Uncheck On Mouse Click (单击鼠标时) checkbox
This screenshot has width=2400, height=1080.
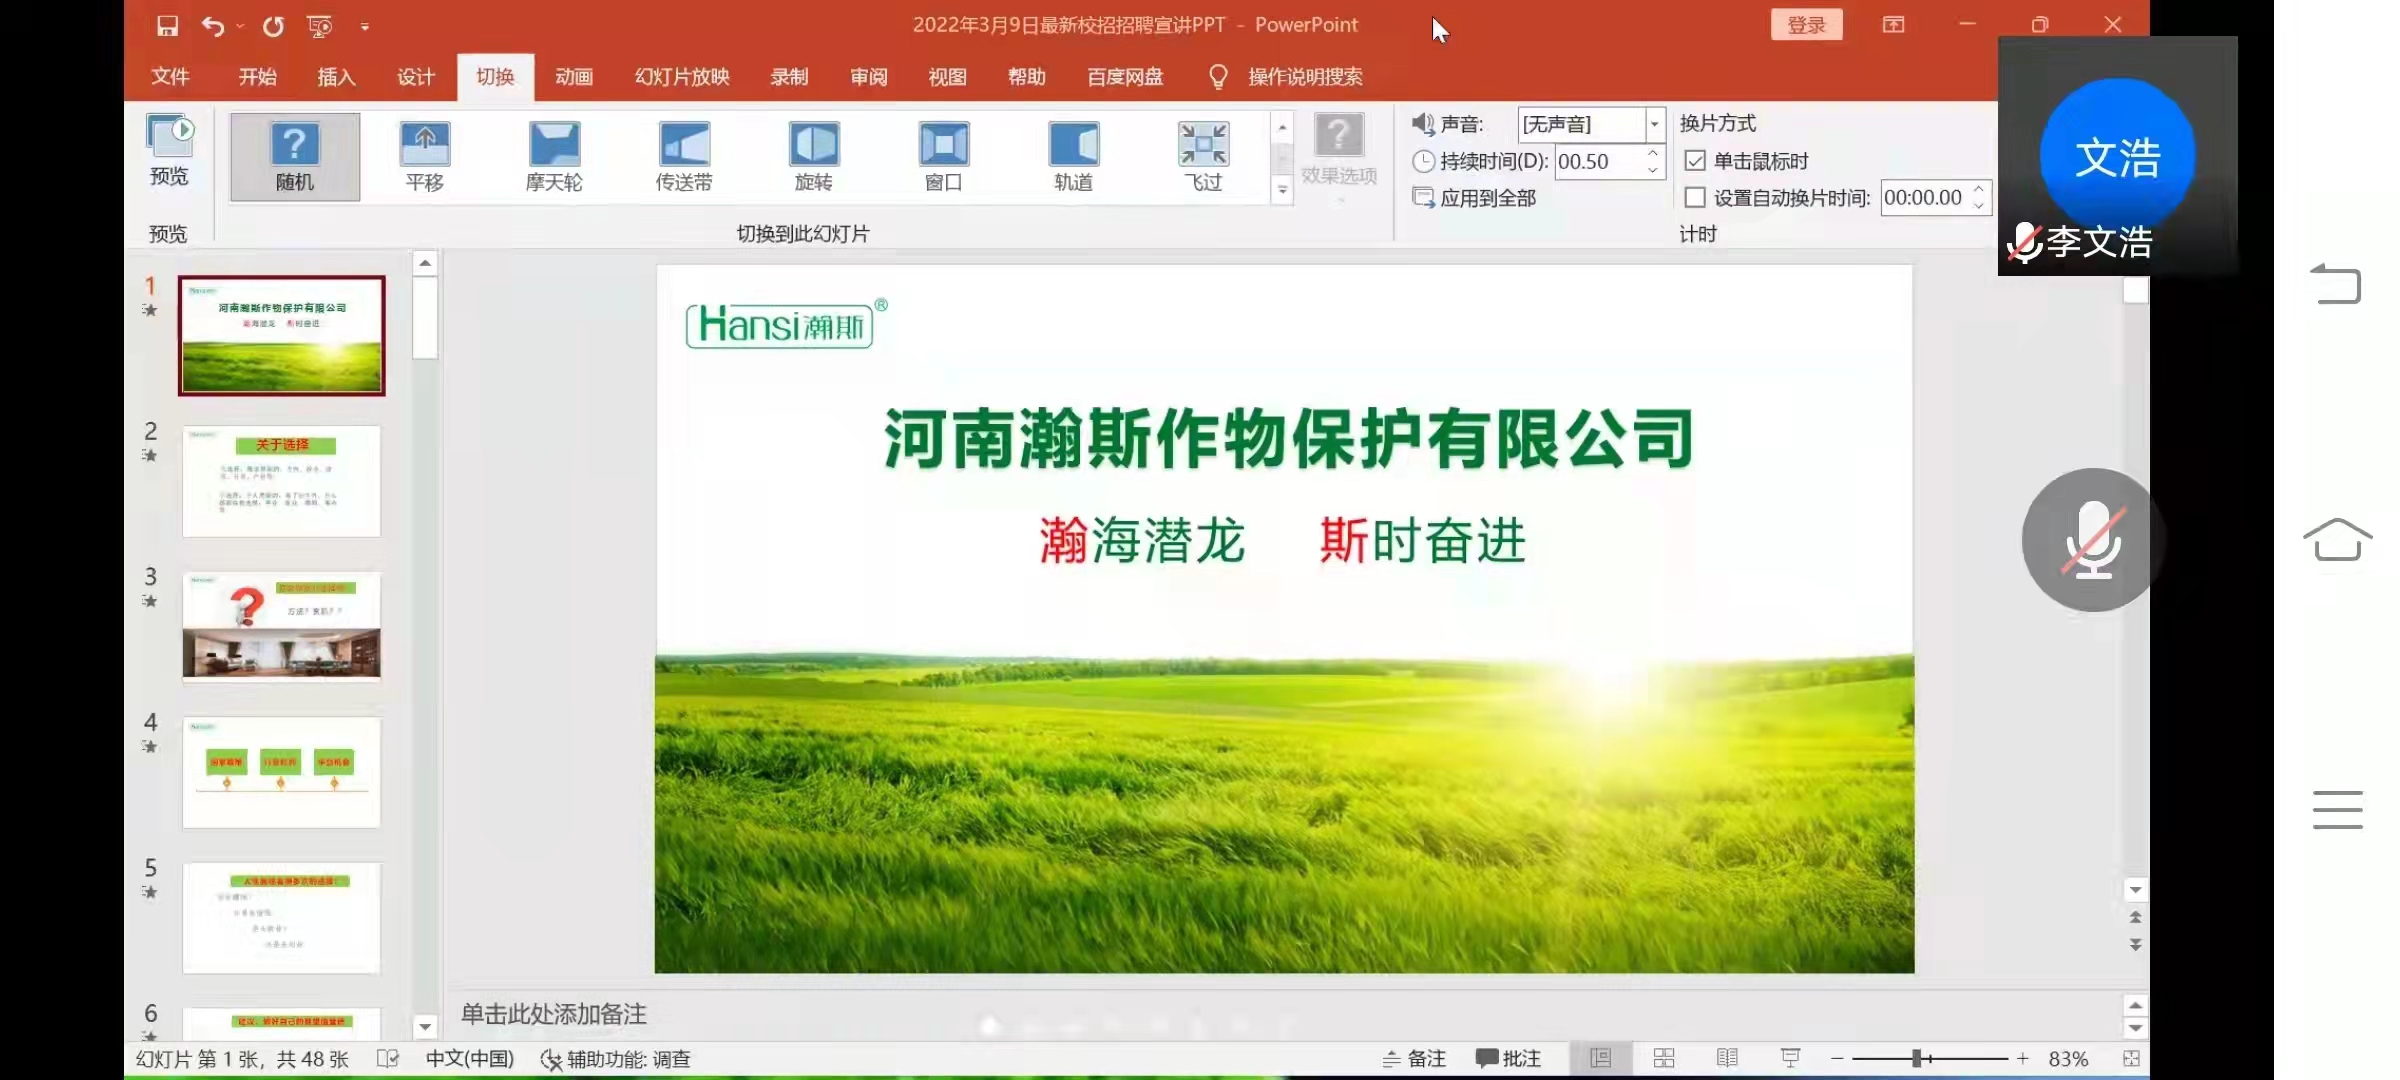tap(1695, 161)
